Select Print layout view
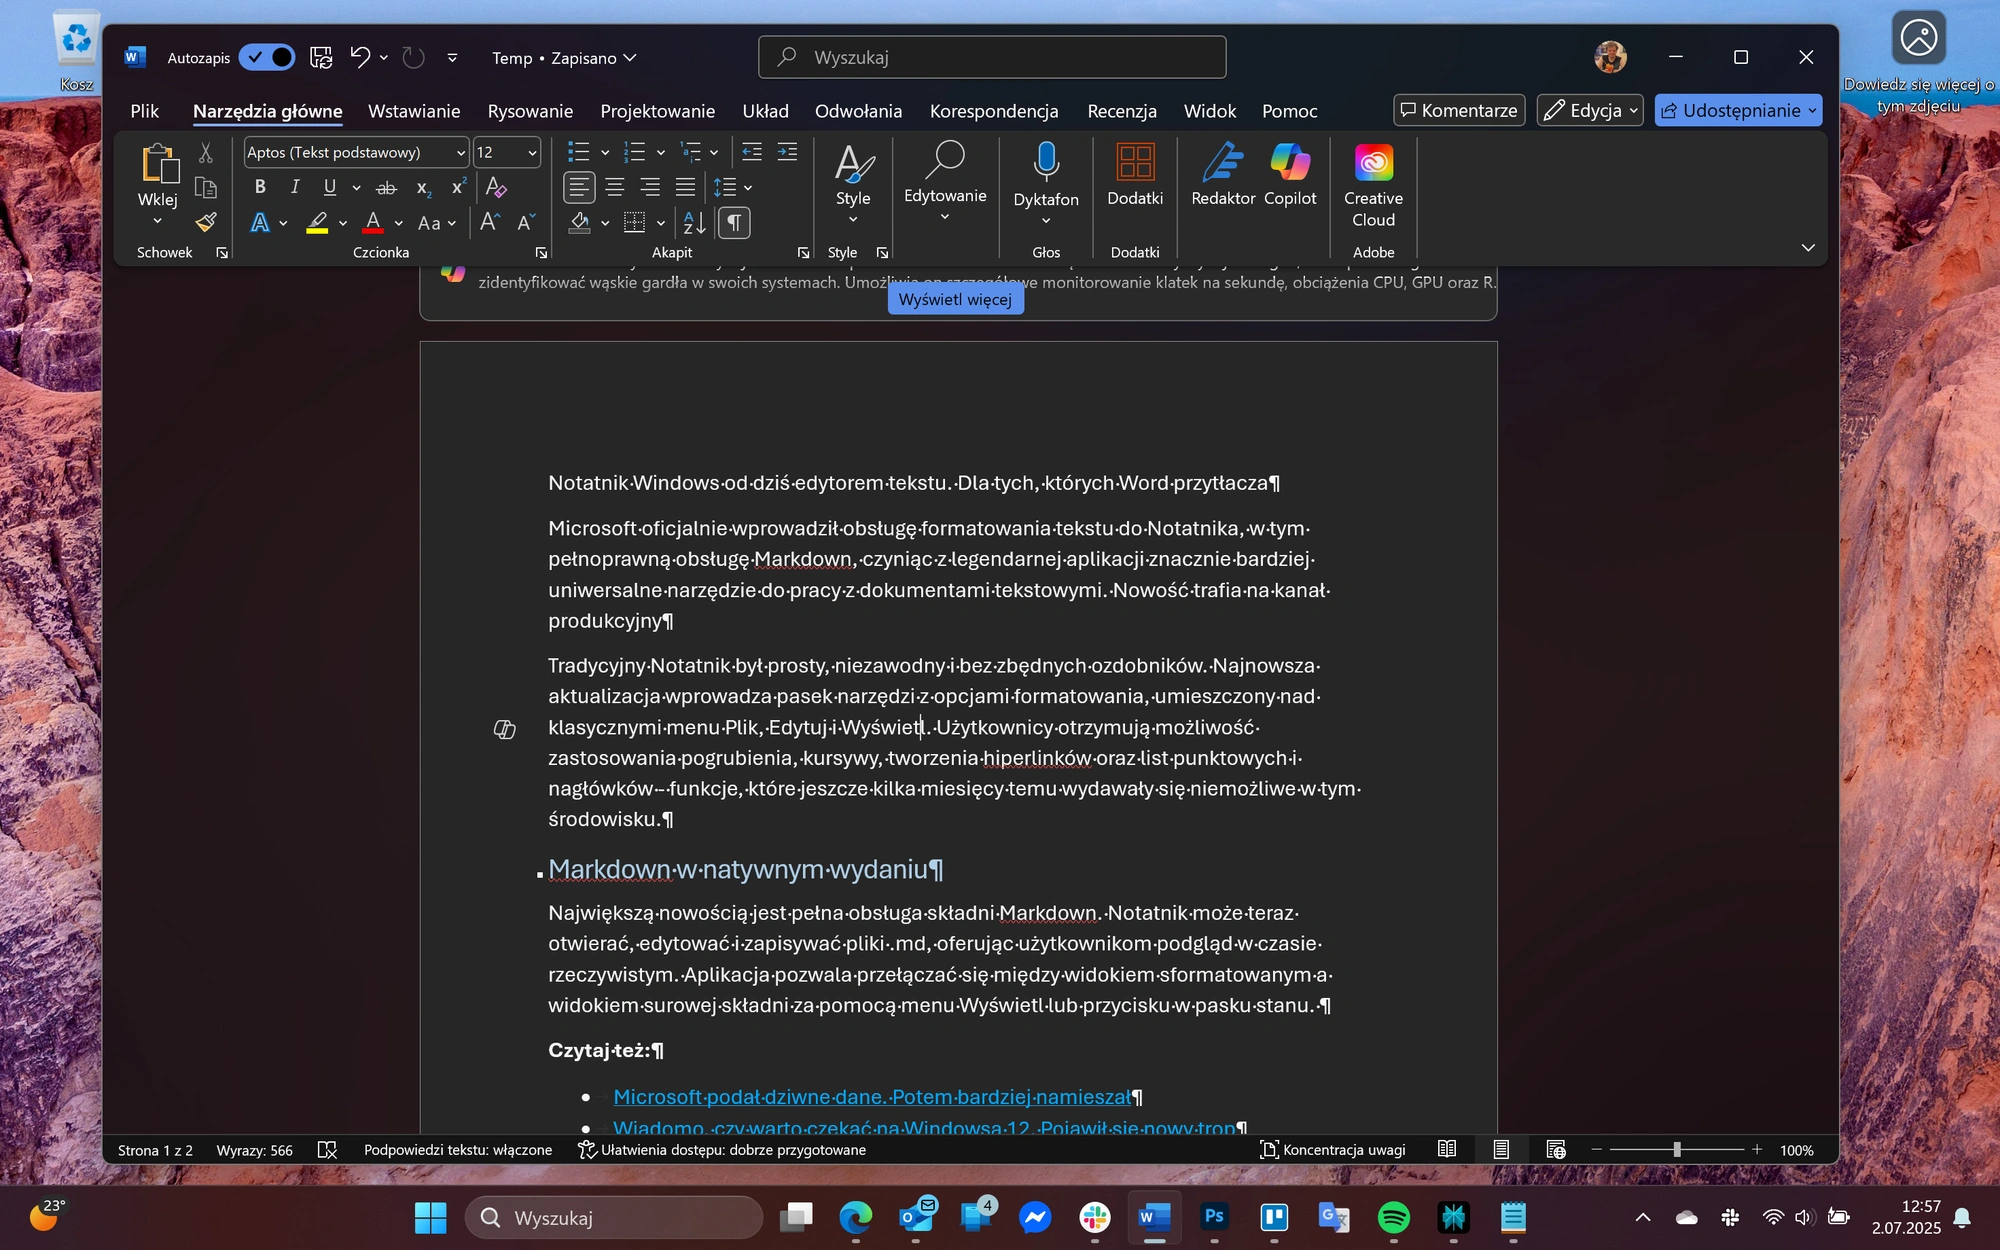Image resolution: width=2000 pixels, height=1250 pixels. tap(1501, 1150)
